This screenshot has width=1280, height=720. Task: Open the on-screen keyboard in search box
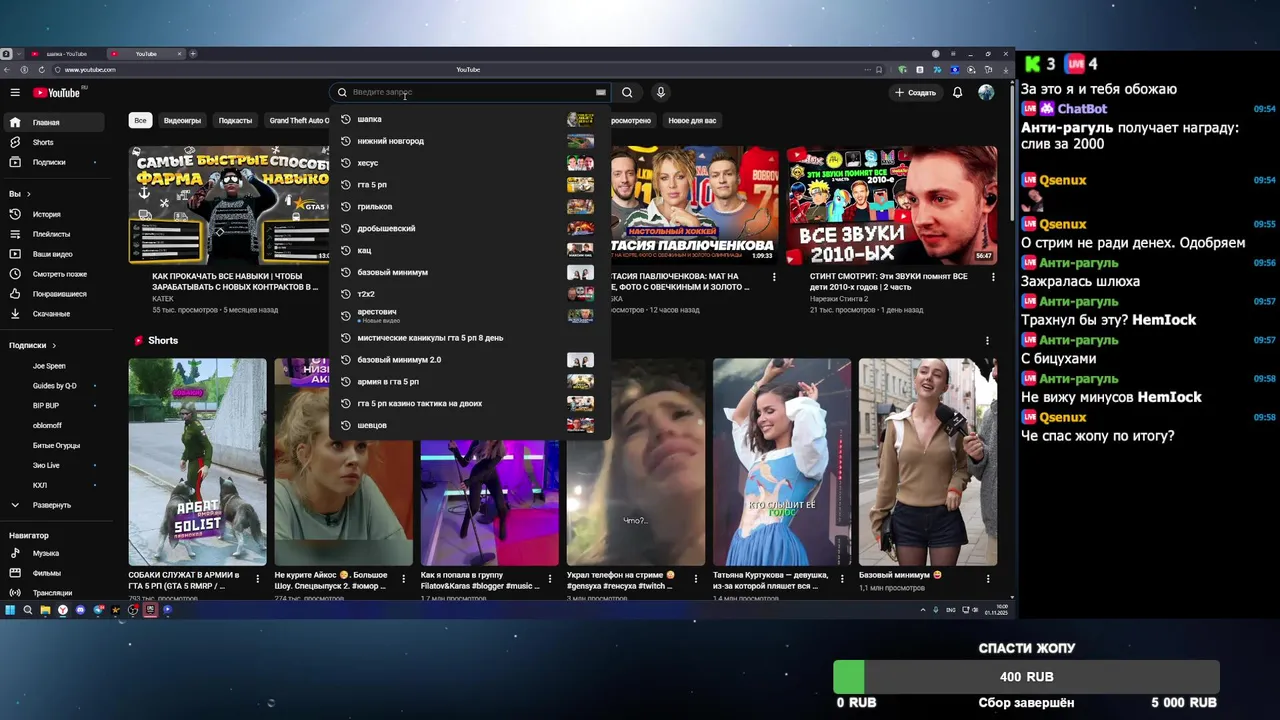[x=600, y=92]
